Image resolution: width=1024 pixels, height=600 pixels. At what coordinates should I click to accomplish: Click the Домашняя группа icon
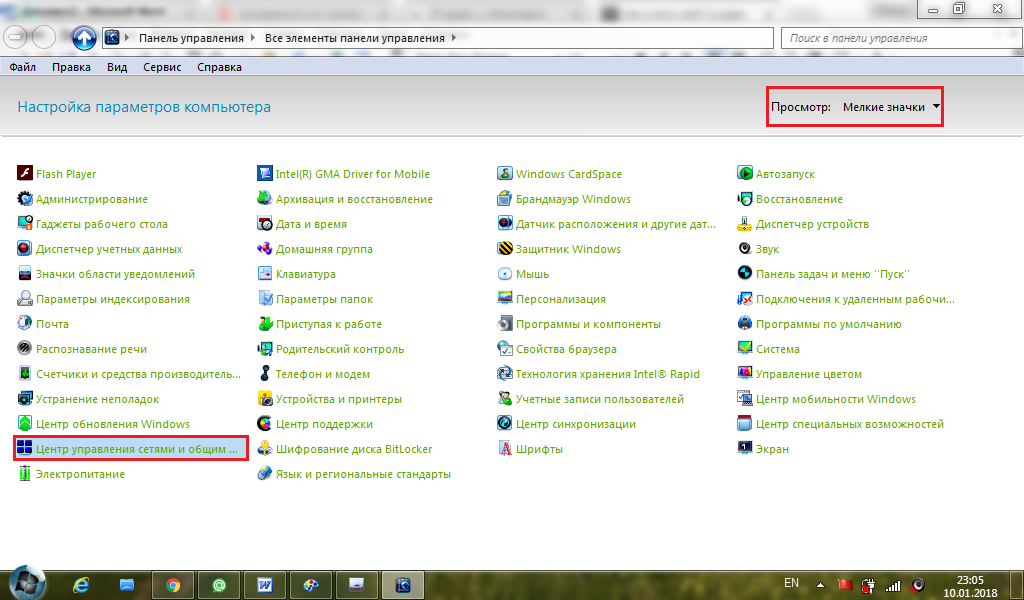(264, 248)
